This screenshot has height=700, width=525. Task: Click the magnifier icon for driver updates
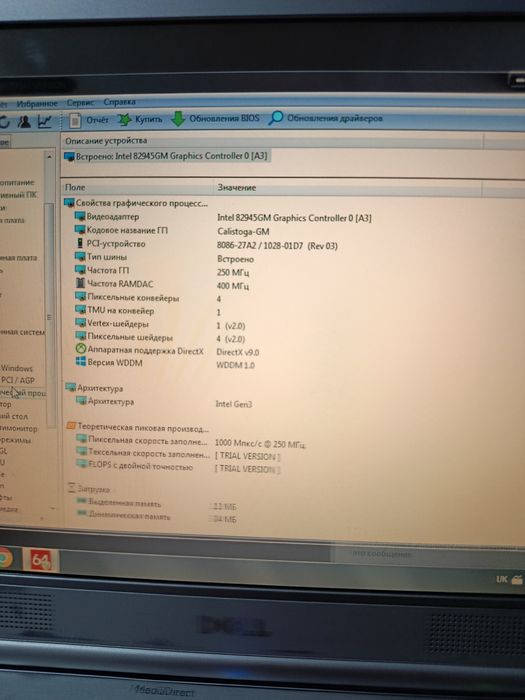(x=275, y=118)
